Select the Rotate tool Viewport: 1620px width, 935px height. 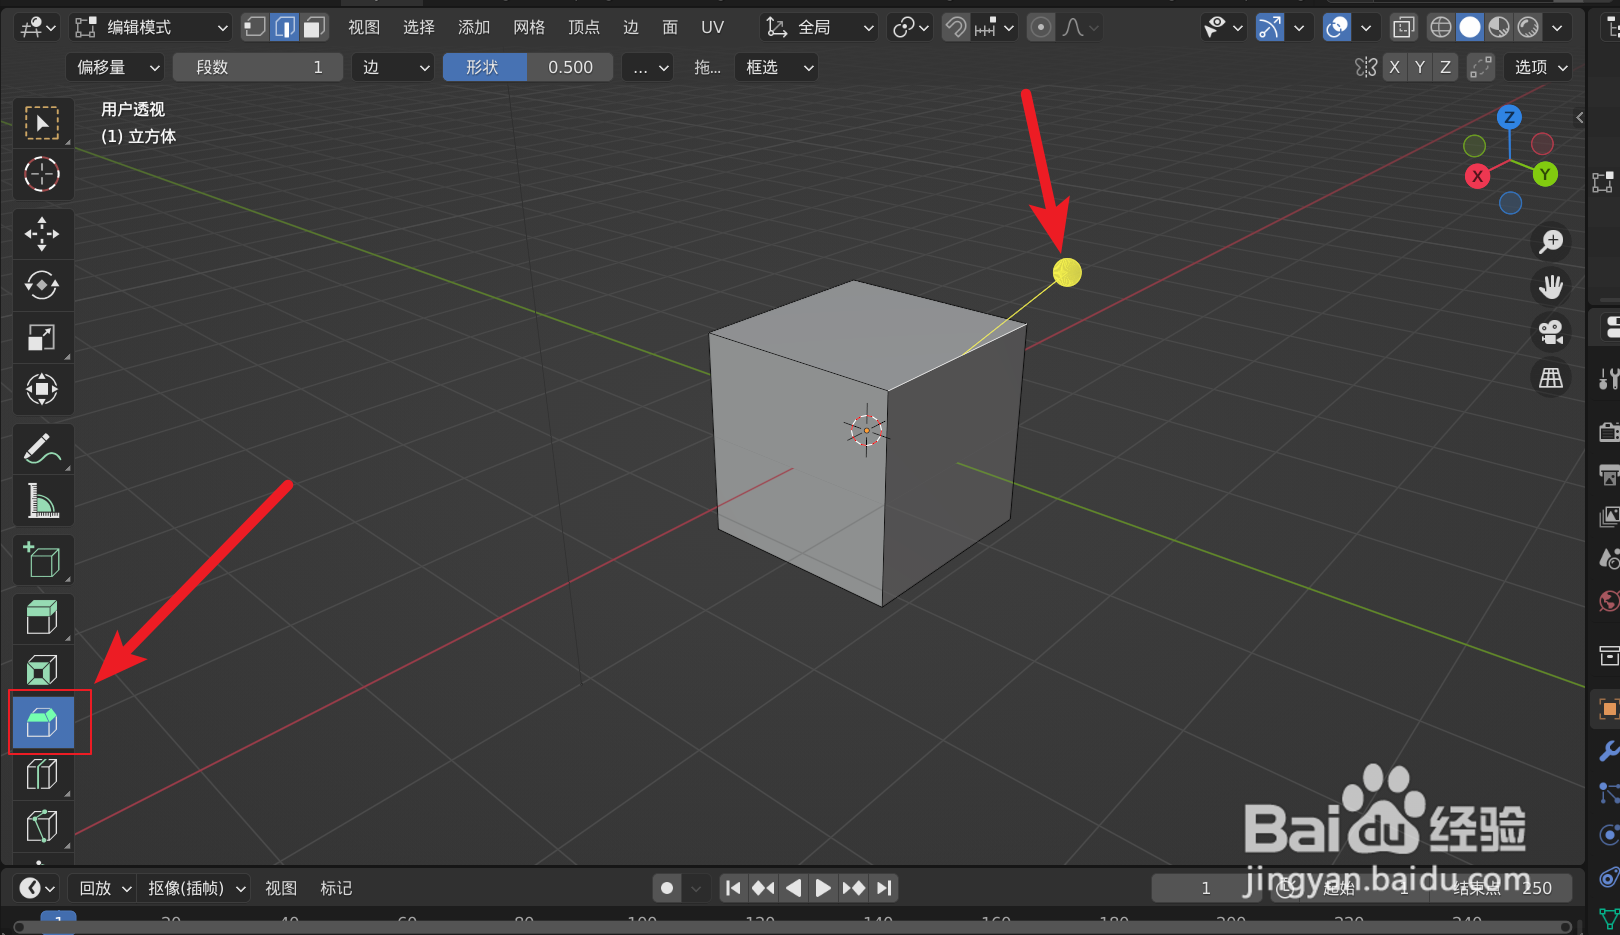click(x=42, y=286)
